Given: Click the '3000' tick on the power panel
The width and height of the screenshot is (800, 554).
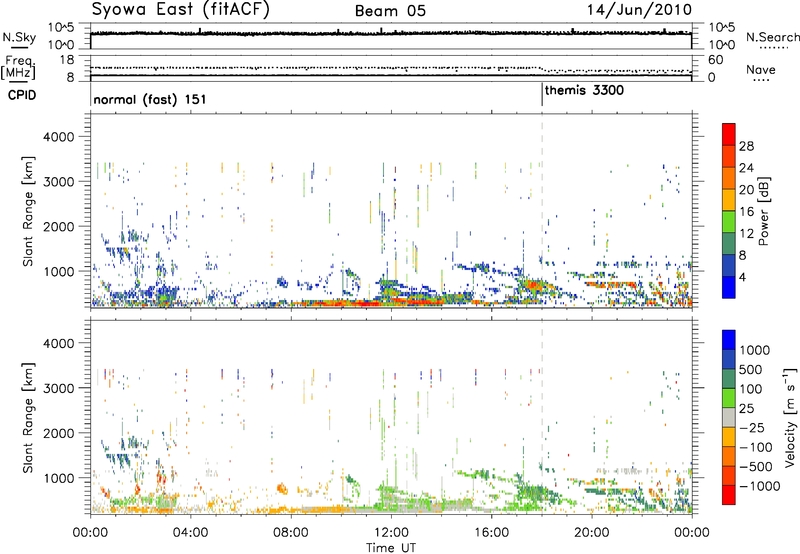Looking at the screenshot, I should [58, 182].
